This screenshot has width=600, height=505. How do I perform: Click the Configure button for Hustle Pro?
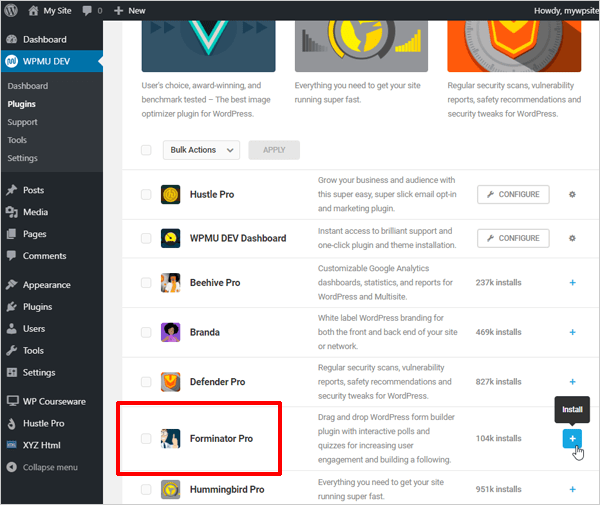(512, 194)
